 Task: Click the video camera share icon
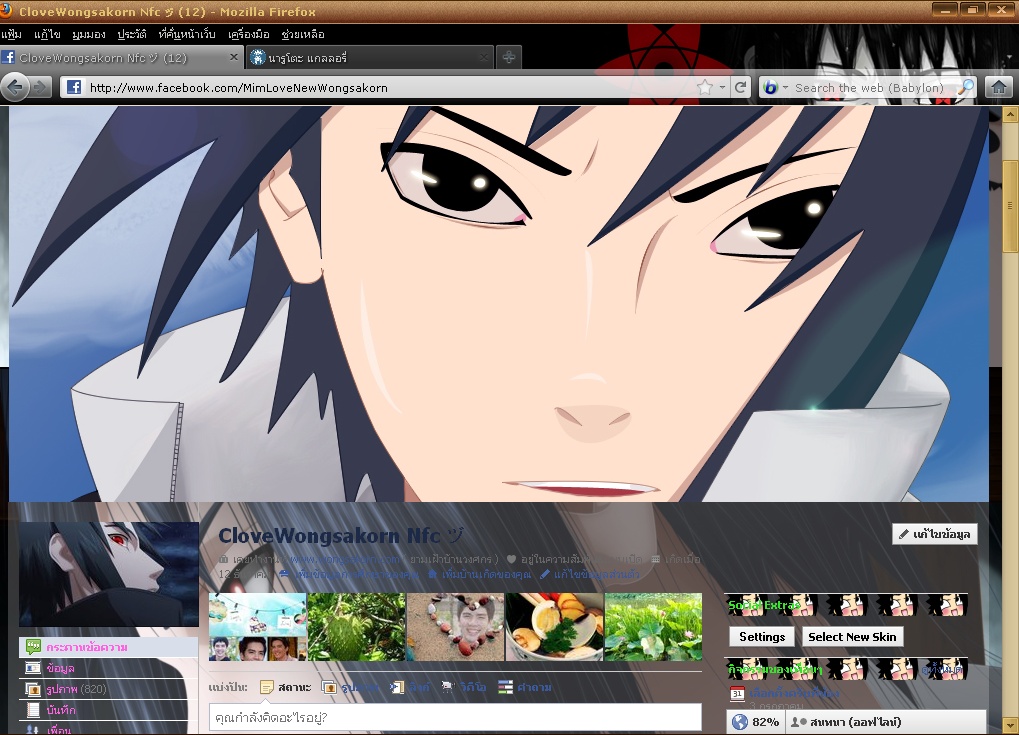point(448,687)
